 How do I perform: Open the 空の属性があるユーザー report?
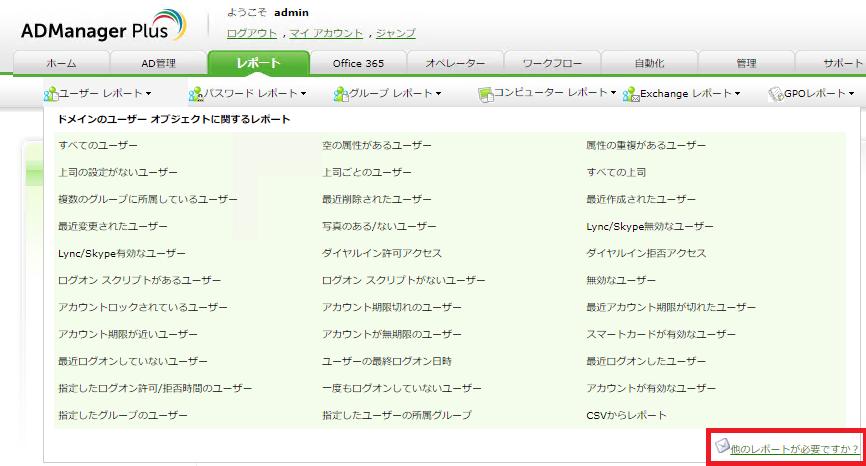tap(377, 145)
